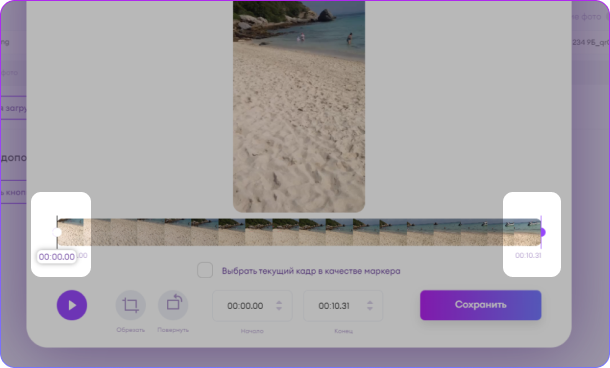
Task: Increase start time with the up arrow
Action: 279,302
